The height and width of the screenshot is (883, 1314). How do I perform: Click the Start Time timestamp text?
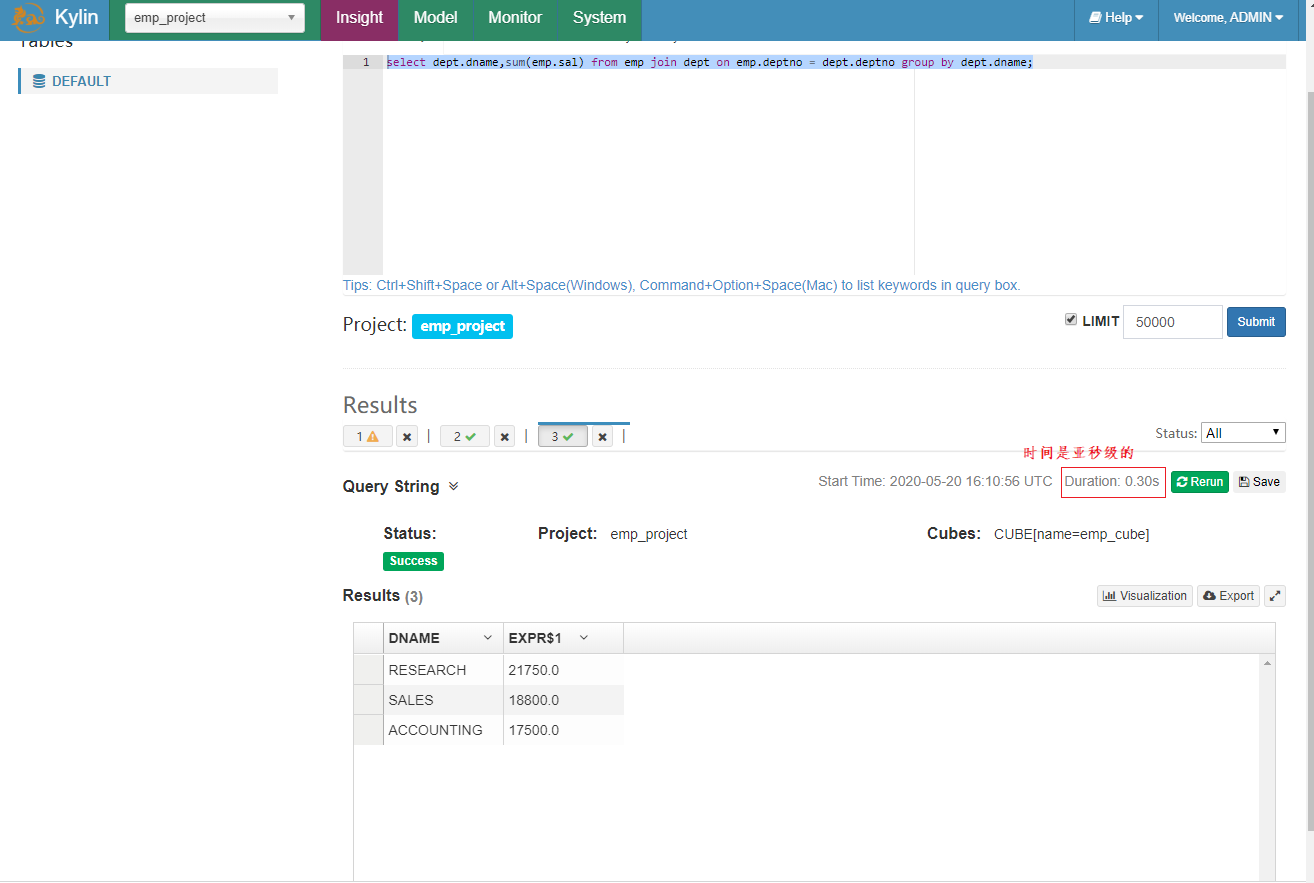935,481
